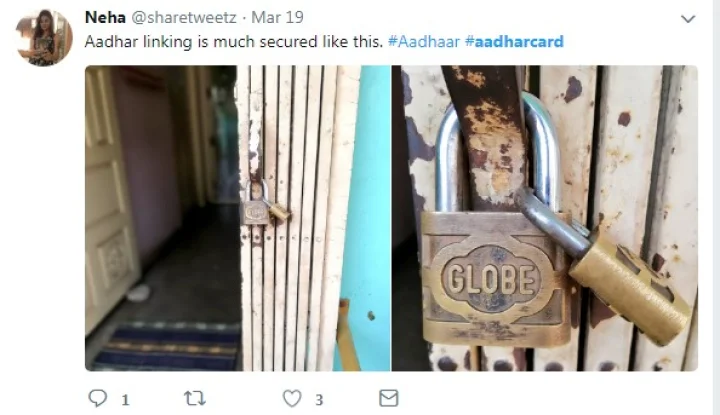Screen dimensions: 720x415
Task: Open left photo of the doorway gate
Action: (x=238, y=218)
